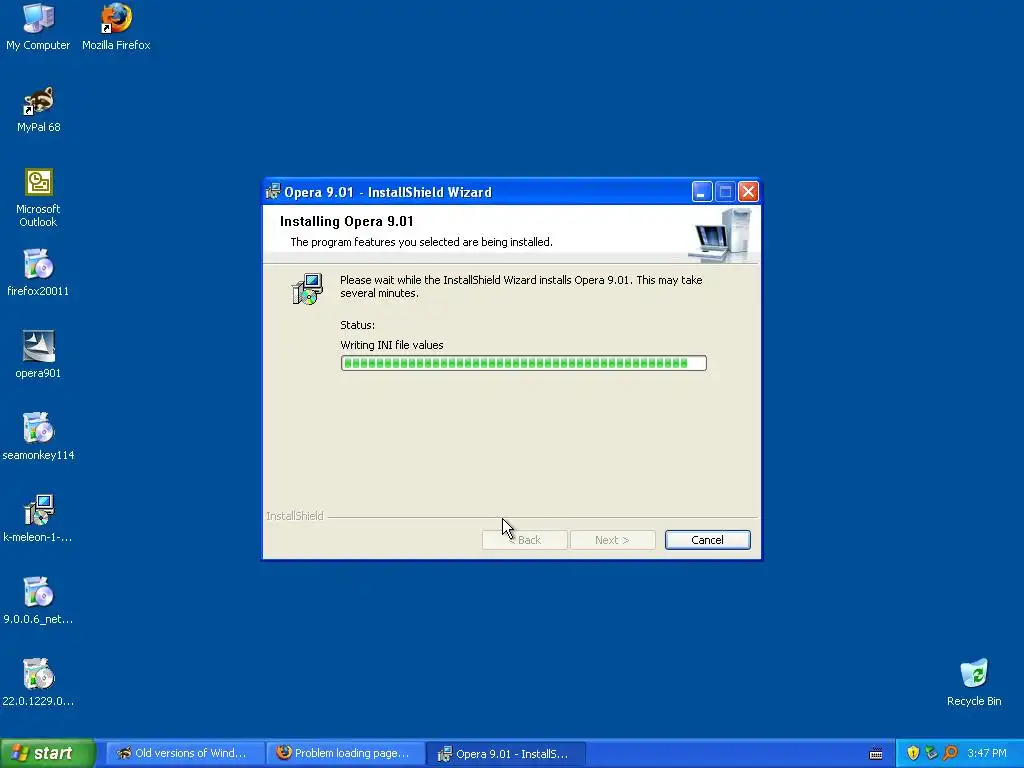1024x768 pixels.
Task: Click the 'Writing INI file values' status text
Action: [392, 345]
